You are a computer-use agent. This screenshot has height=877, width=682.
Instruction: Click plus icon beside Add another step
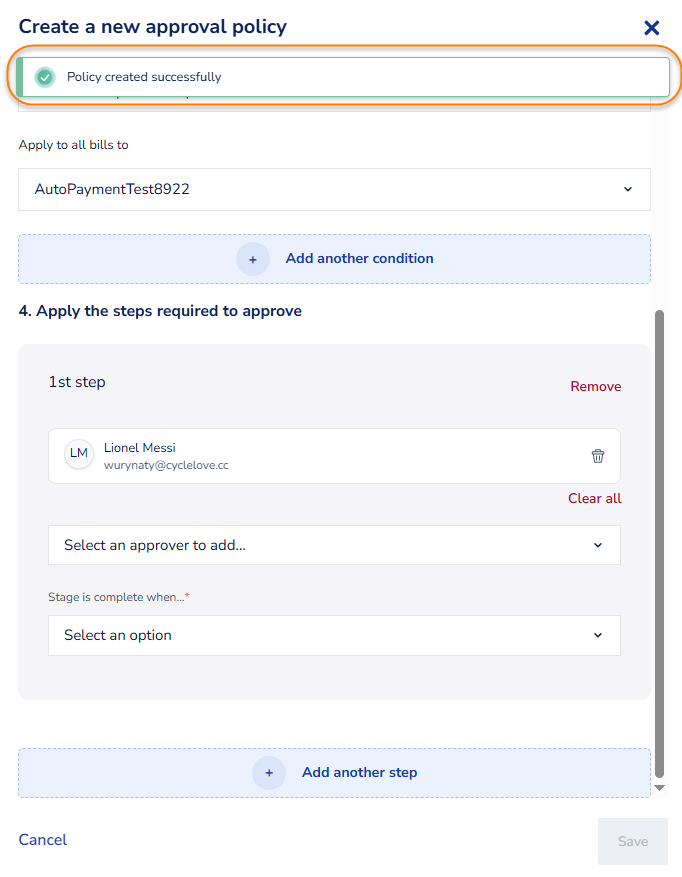(269, 772)
